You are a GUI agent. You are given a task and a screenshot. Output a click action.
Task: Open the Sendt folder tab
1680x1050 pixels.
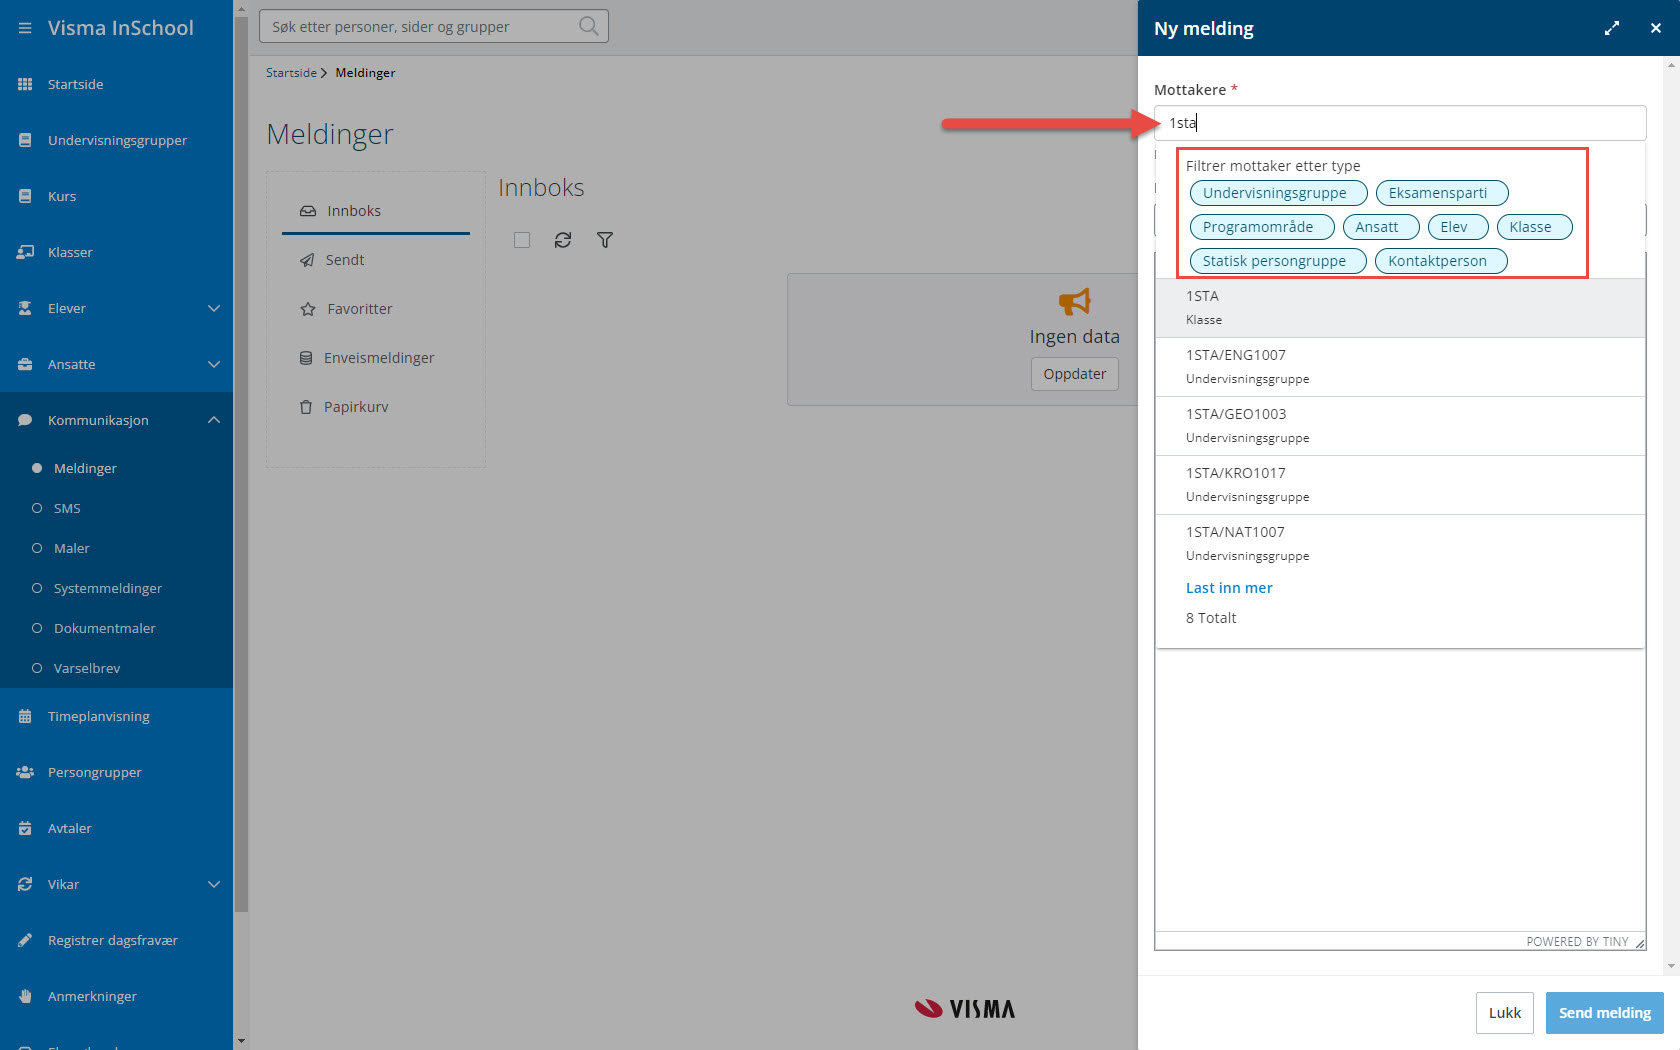pos(344,260)
